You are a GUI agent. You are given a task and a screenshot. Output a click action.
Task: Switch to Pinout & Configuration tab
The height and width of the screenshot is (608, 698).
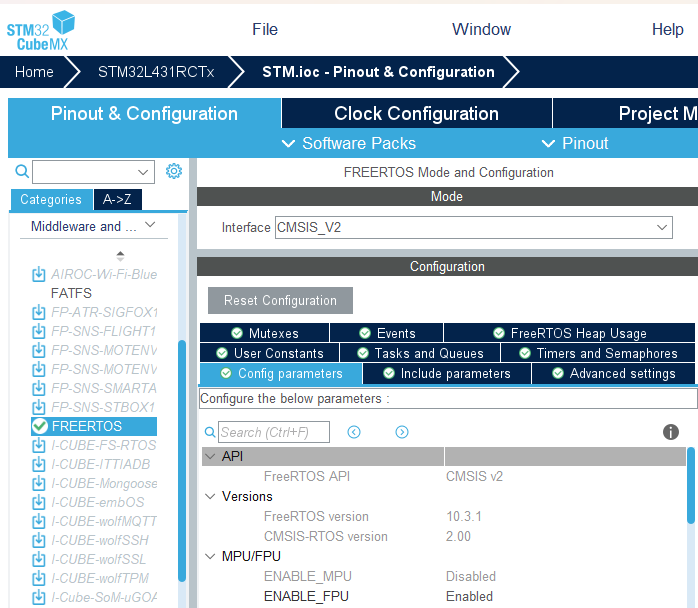(144, 113)
